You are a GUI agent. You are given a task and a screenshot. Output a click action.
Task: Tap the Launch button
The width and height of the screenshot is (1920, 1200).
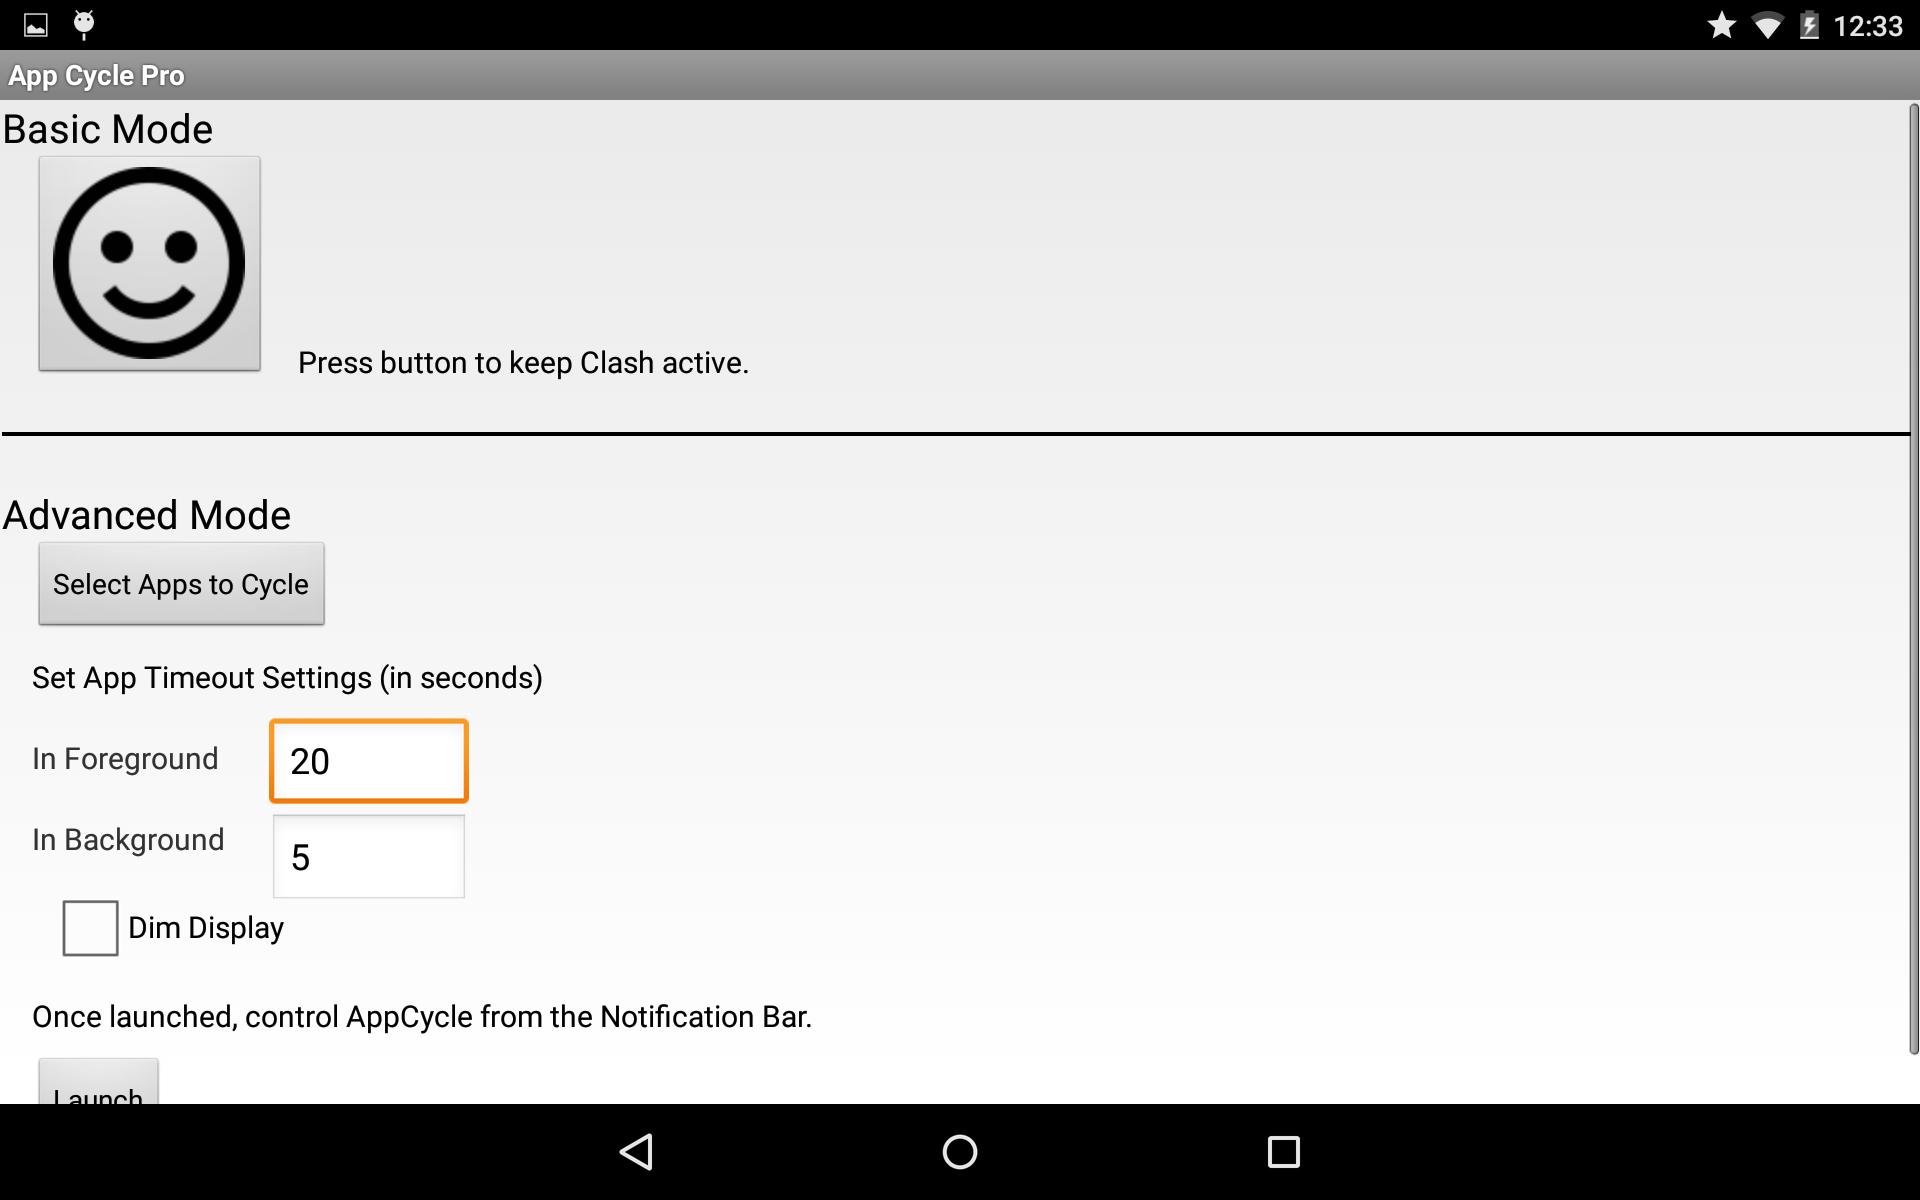pos(98,1082)
